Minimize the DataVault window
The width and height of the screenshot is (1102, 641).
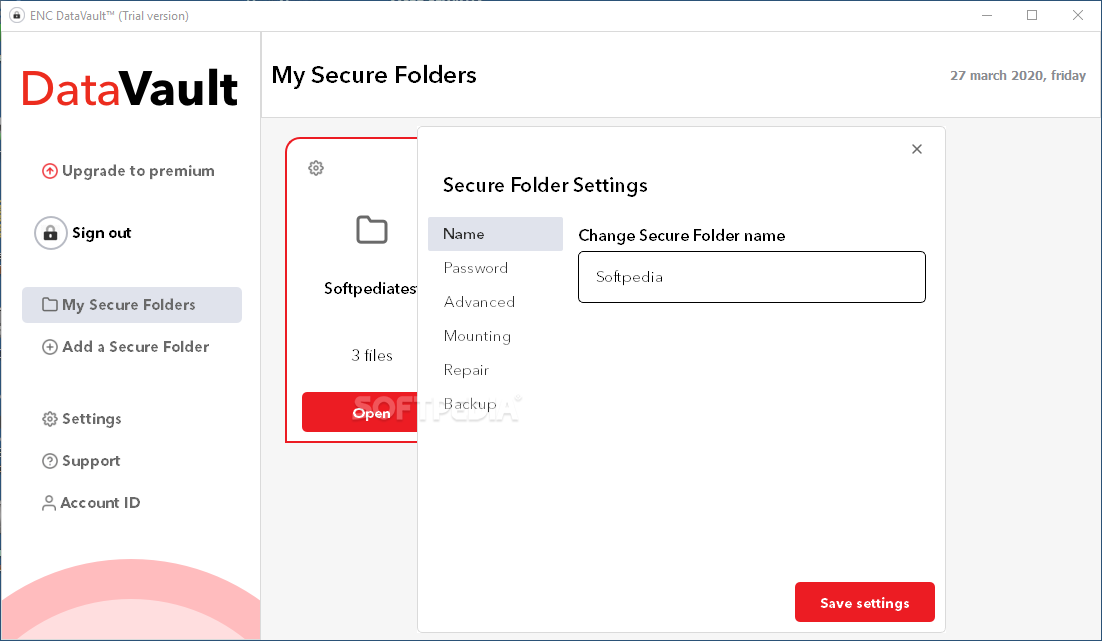pyautogui.click(x=987, y=15)
